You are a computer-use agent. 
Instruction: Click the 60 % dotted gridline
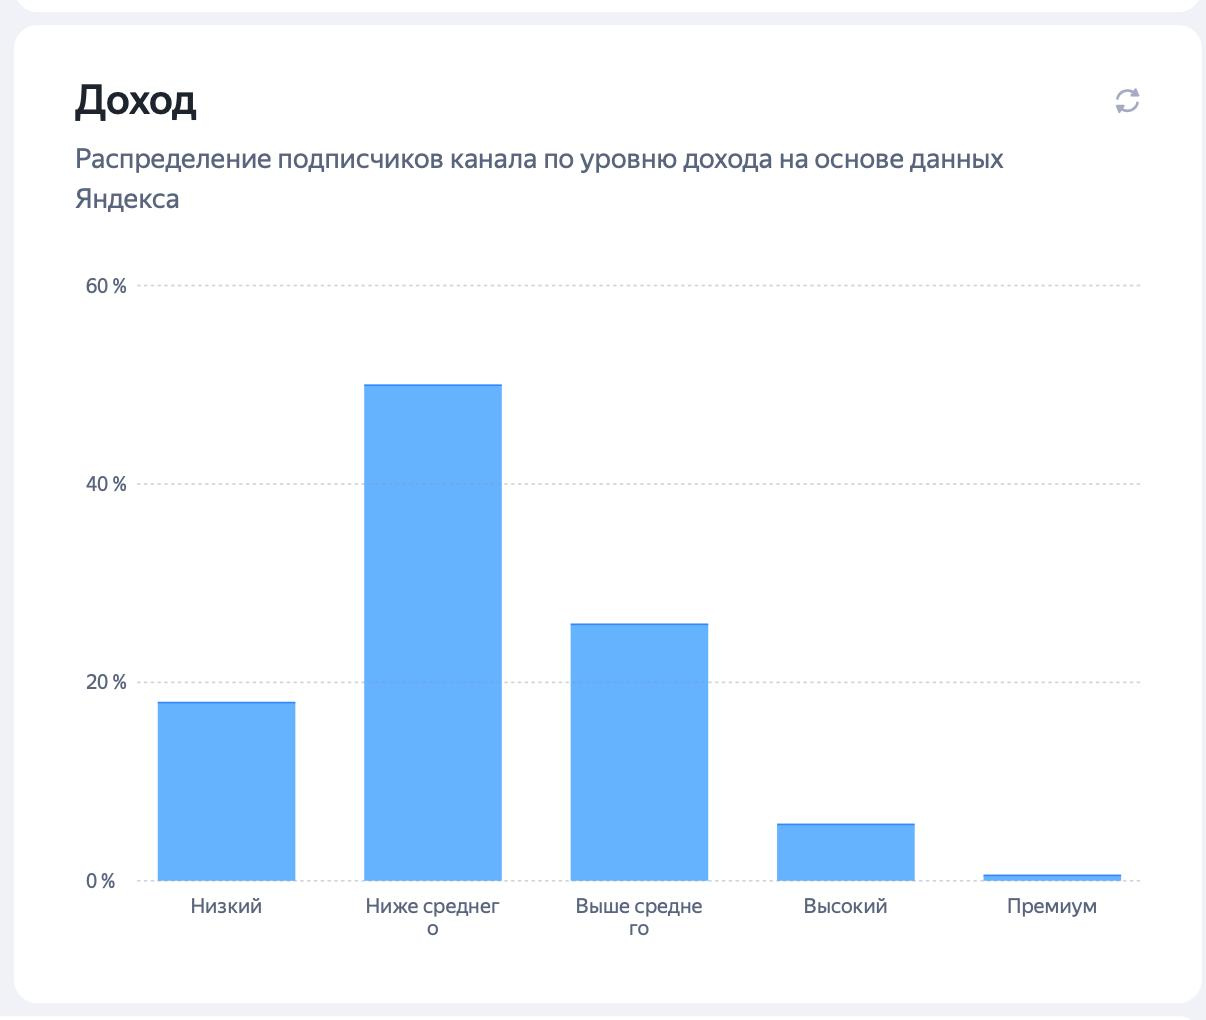tap(800, 286)
